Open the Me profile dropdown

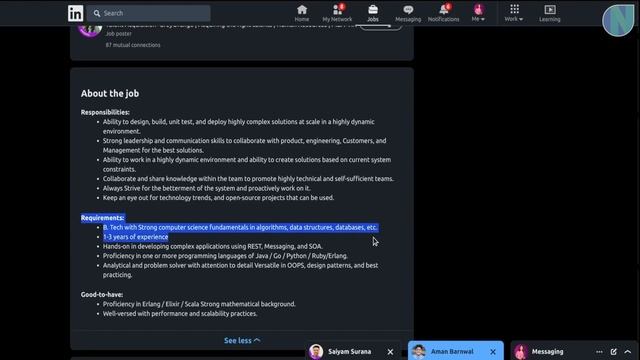coord(478,13)
